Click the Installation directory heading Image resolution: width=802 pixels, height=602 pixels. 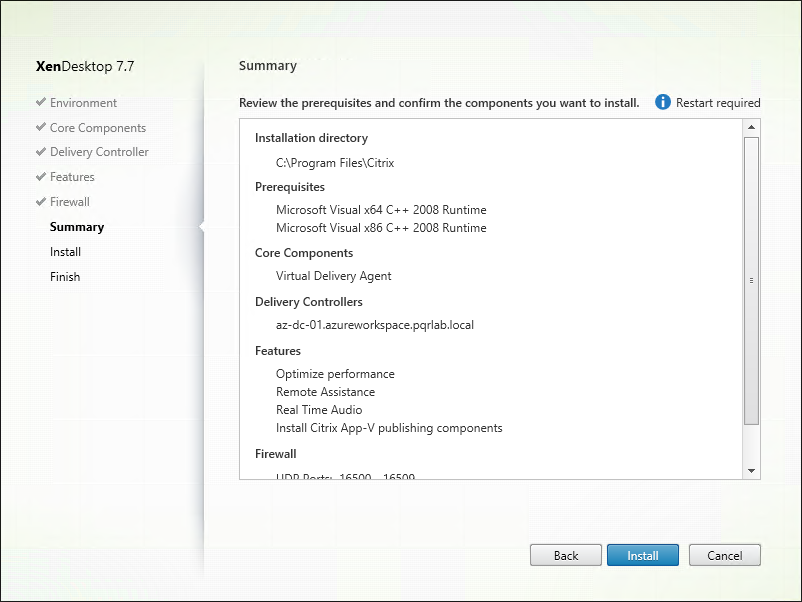(x=311, y=138)
